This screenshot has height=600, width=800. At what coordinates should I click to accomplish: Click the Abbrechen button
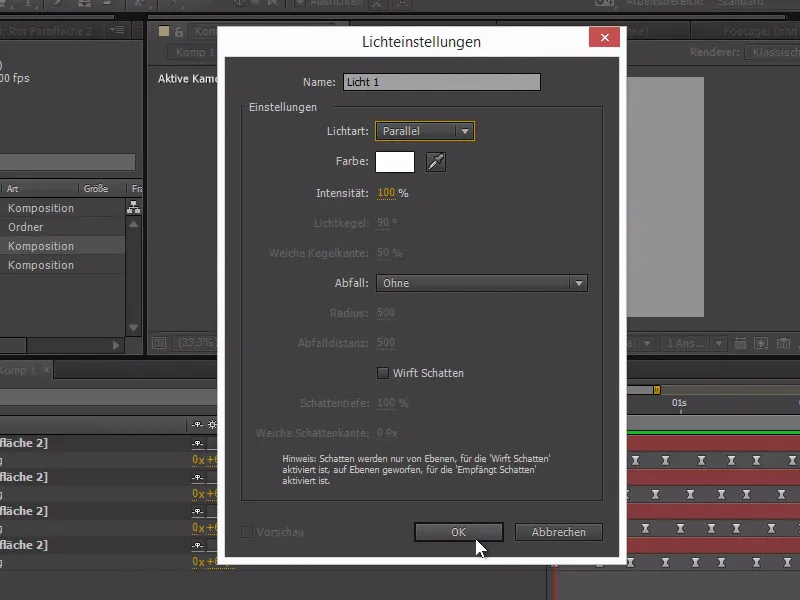[559, 532]
